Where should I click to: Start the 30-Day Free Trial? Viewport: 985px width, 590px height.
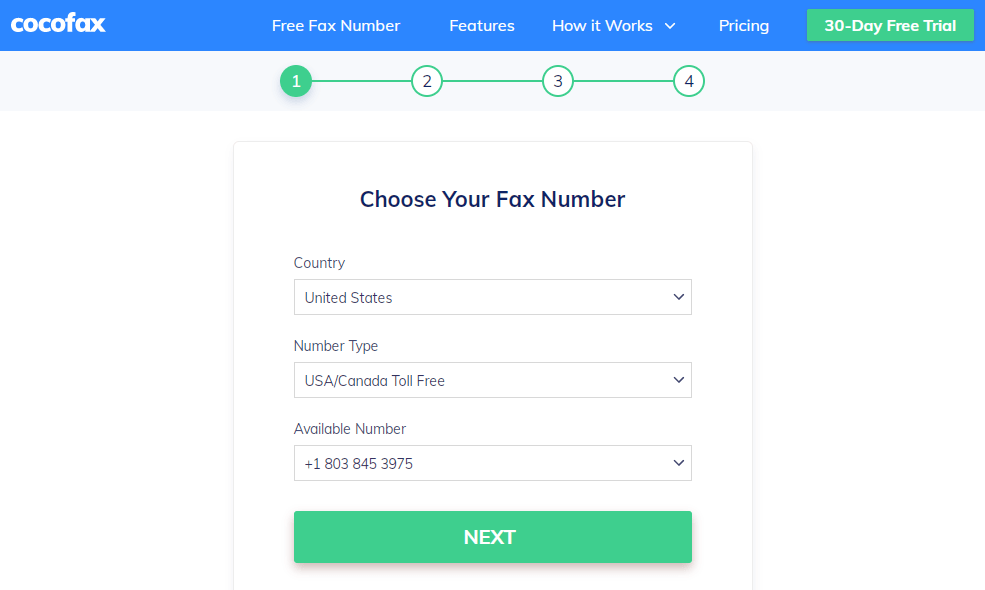(889, 24)
